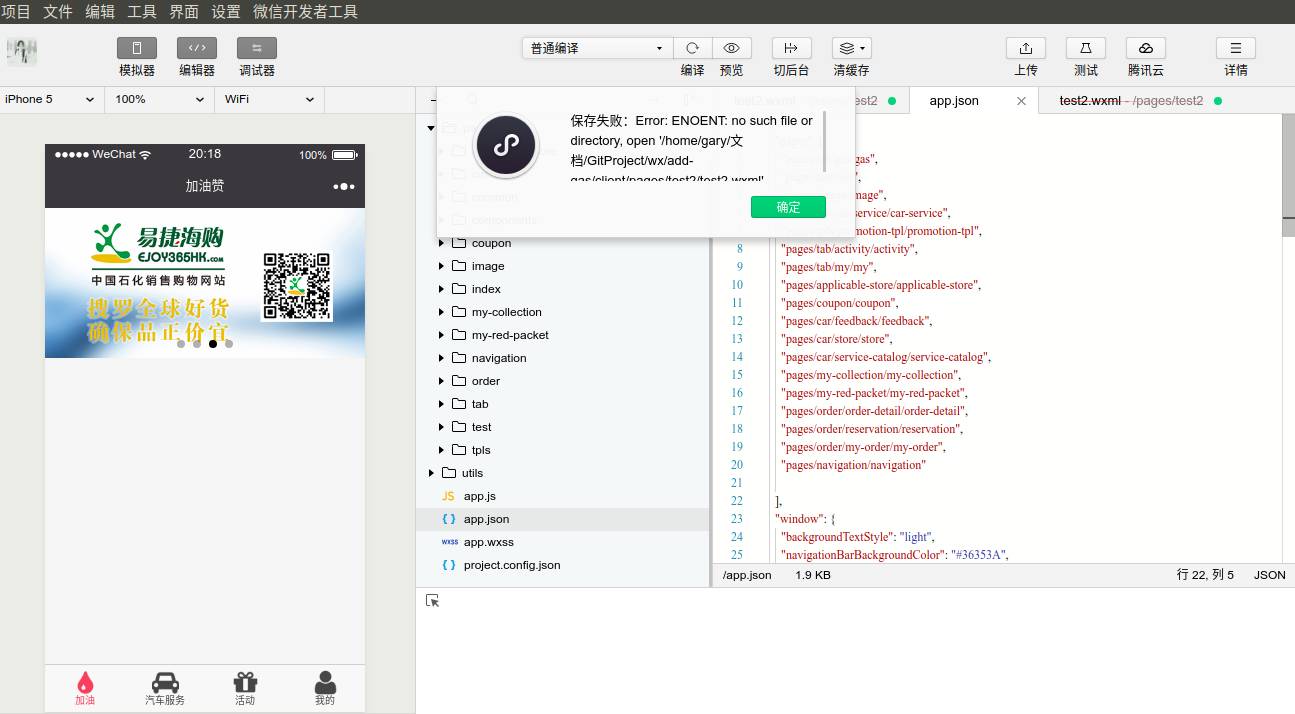Open the 100% zoom dropdown

(160, 99)
